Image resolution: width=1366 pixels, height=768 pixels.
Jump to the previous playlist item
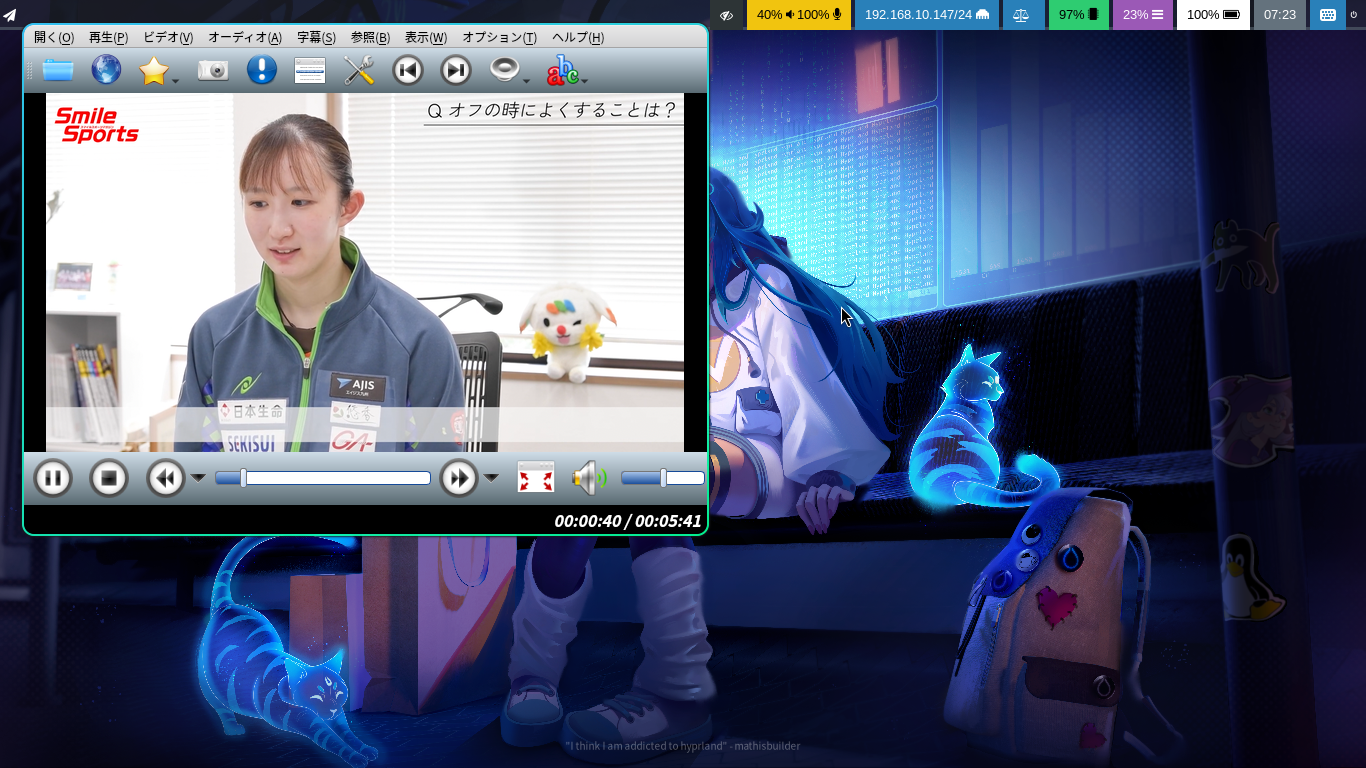407,70
